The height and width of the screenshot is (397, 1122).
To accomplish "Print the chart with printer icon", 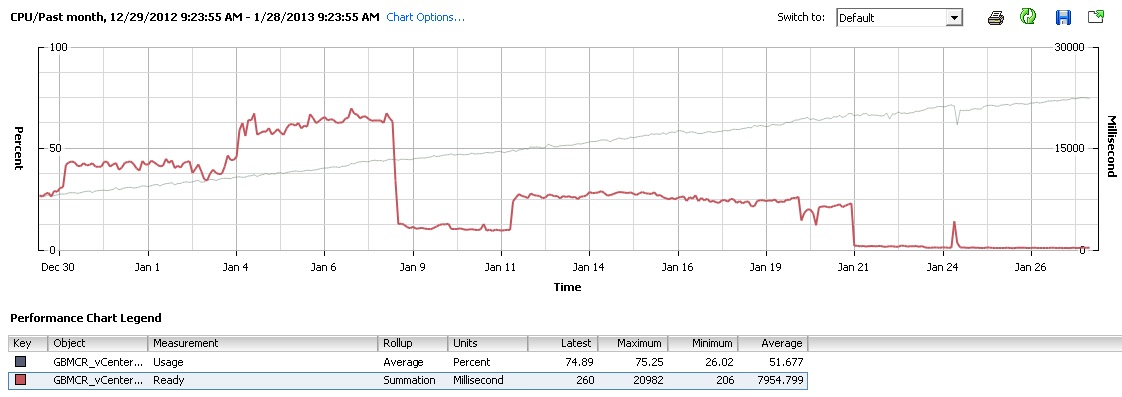I will pyautogui.click(x=996, y=18).
